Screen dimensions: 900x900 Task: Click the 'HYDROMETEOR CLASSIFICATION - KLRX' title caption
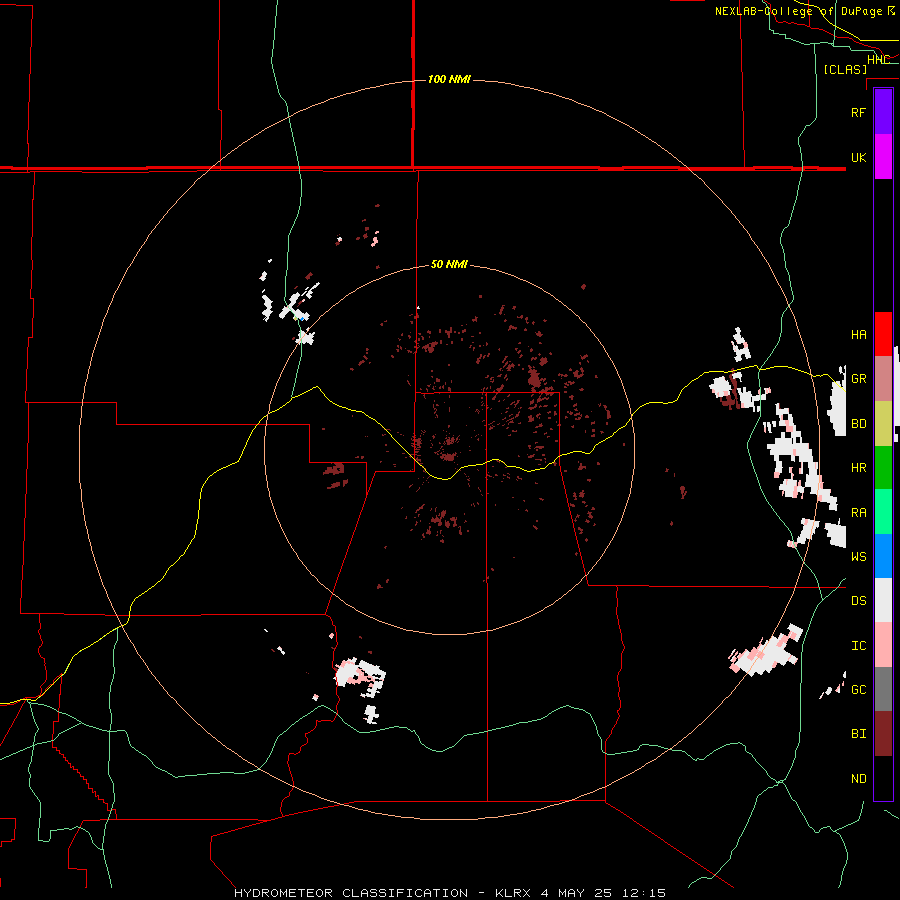382,893
